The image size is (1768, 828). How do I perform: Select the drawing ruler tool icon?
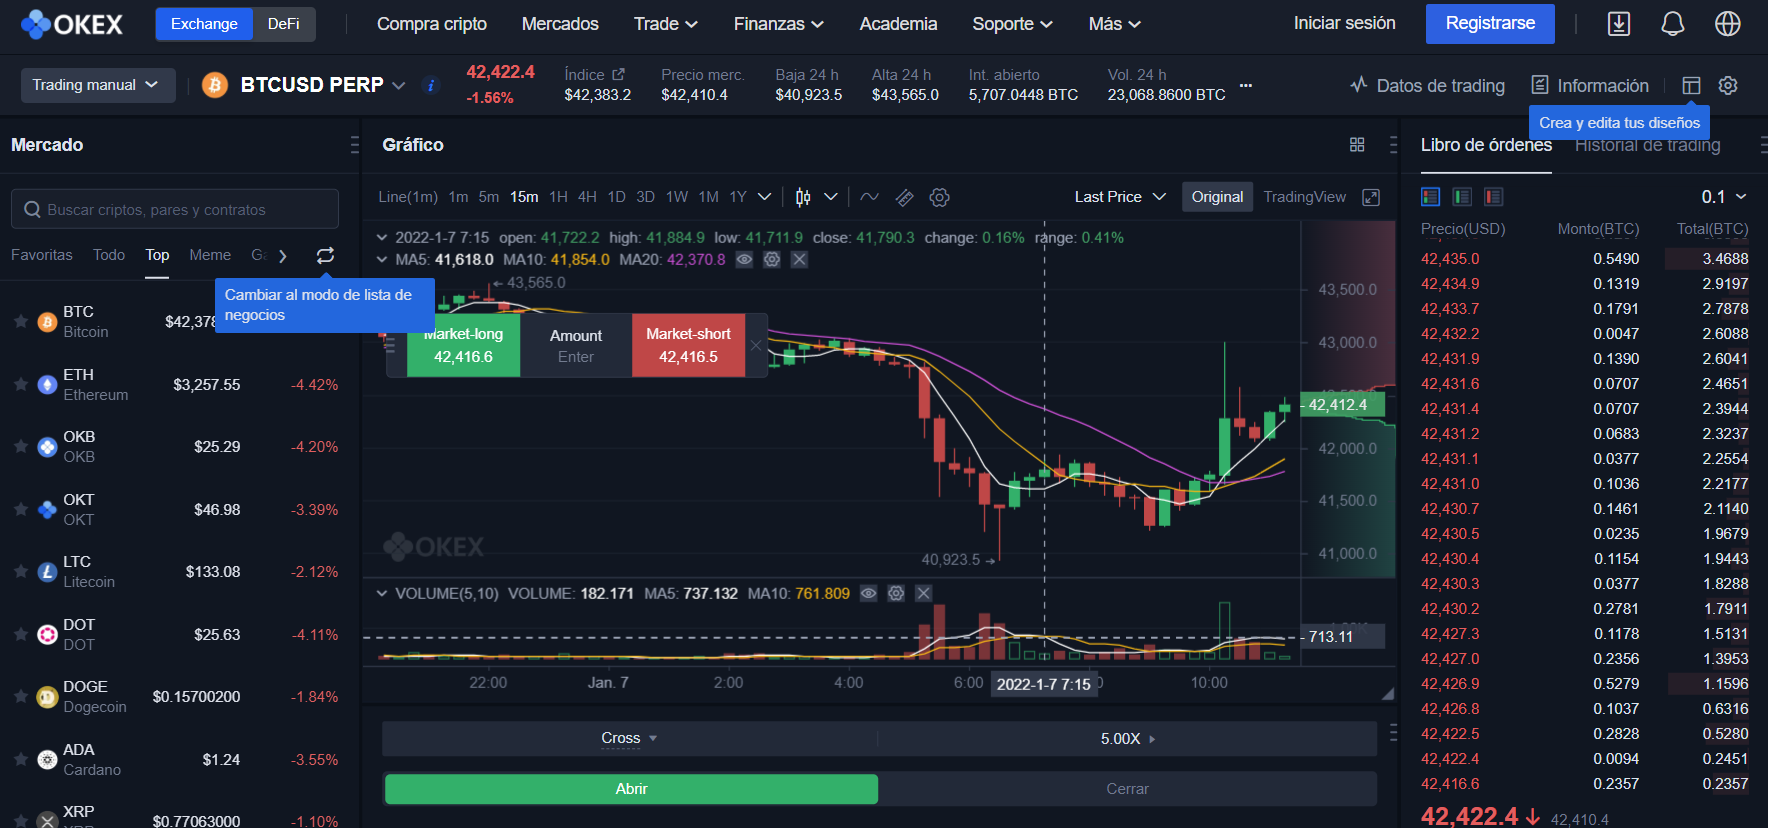tap(904, 198)
